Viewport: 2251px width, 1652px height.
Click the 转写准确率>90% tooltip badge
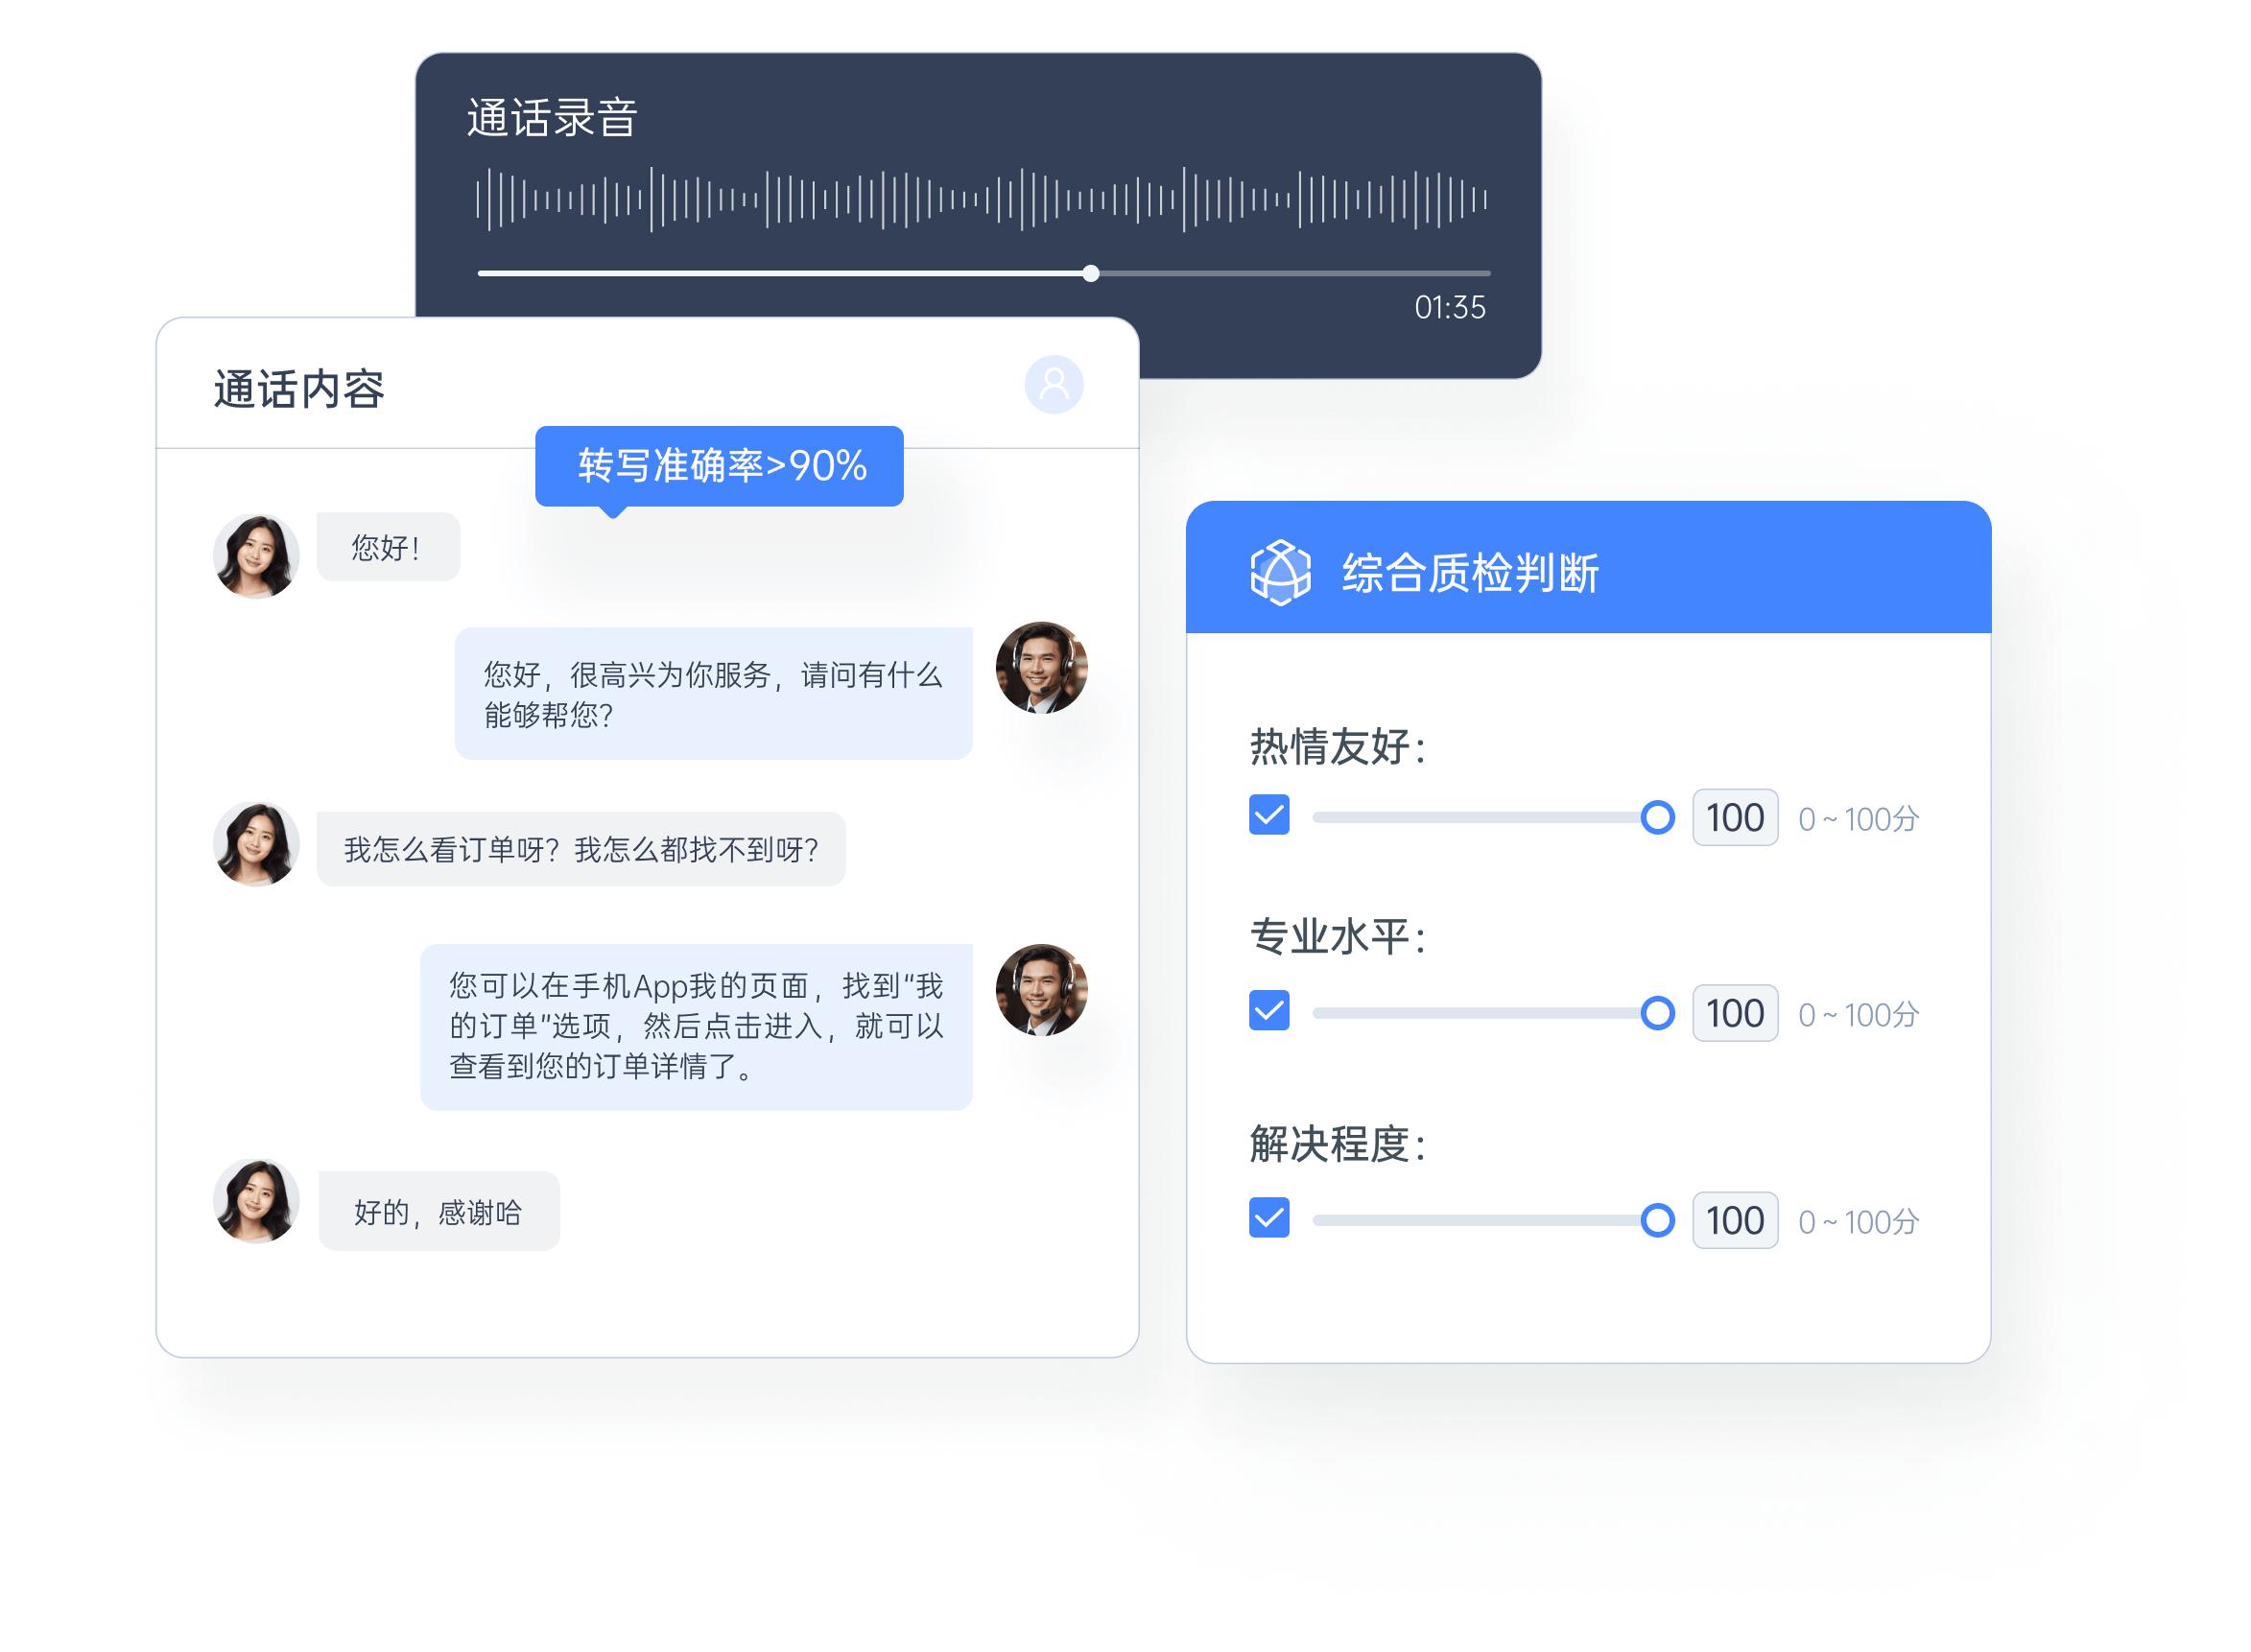click(x=719, y=466)
